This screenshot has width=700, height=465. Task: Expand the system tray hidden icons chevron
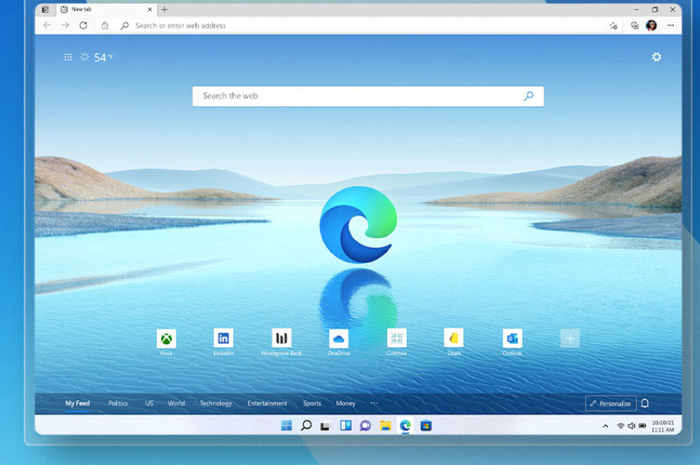tap(605, 426)
